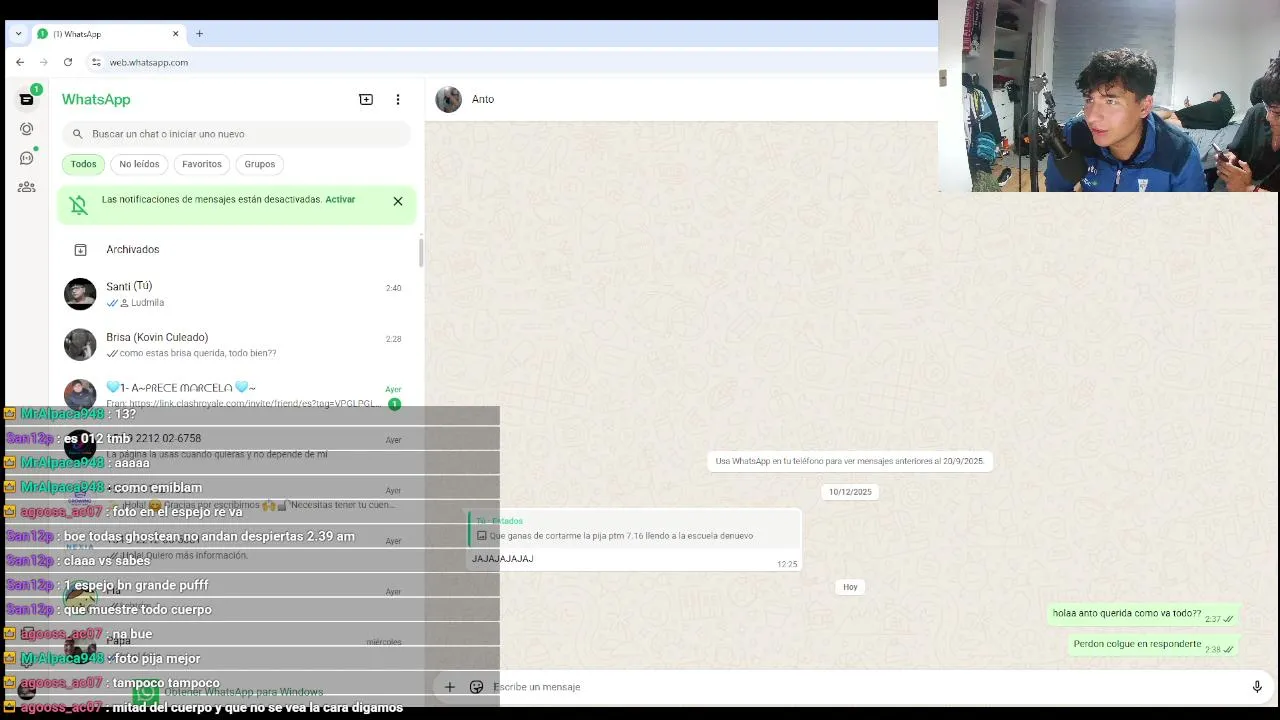Record a voice message with microphone
The image size is (1280, 720).
click(1257, 687)
